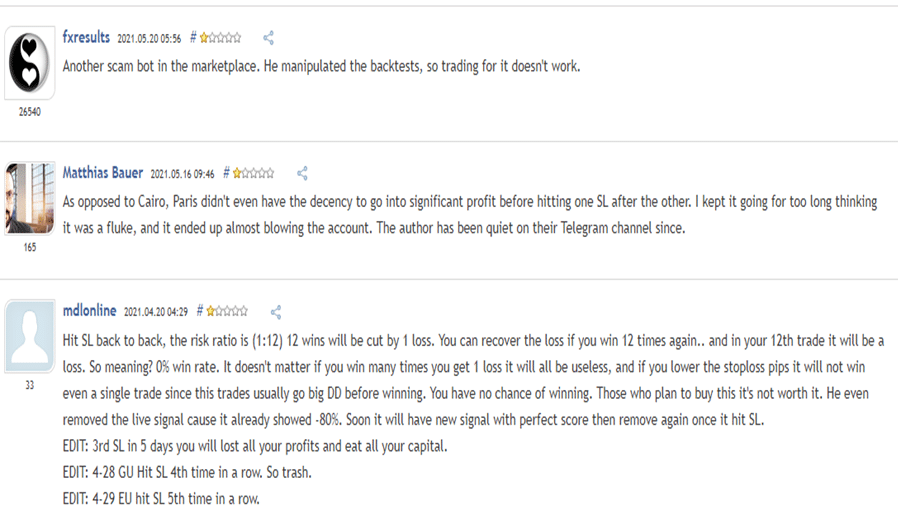Open the fxresults user profile link
Viewport: 898px width, 517px height.
tap(86, 37)
